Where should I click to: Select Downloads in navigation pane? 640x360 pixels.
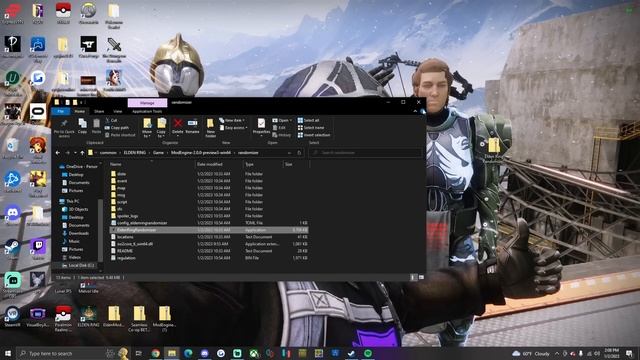click(x=76, y=233)
